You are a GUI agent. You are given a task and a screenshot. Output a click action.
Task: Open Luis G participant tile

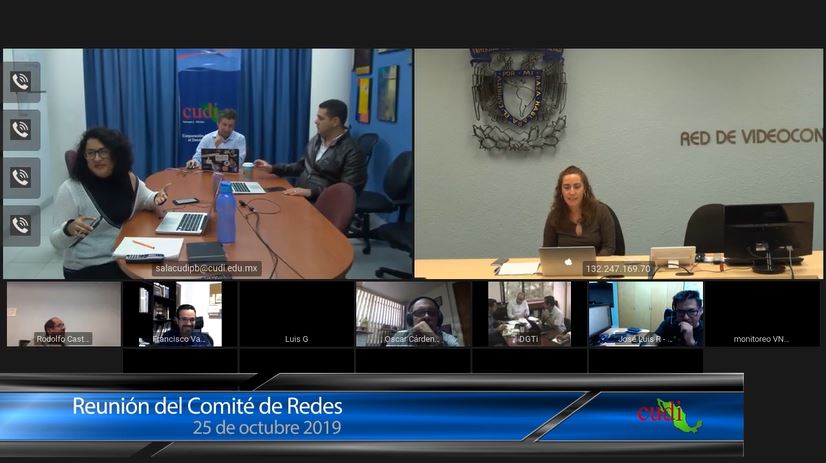click(297, 314)
